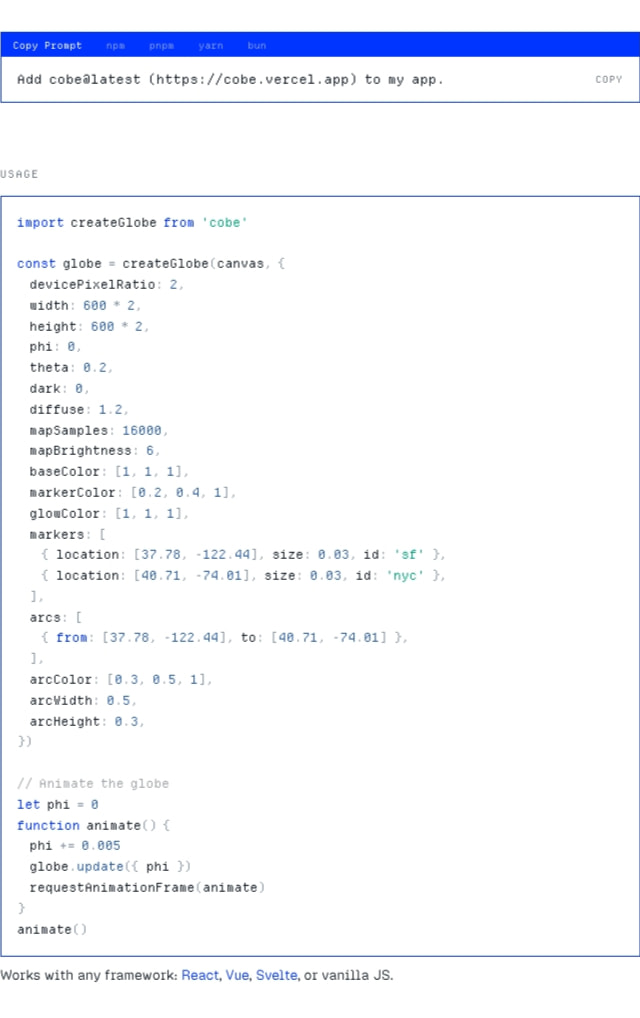Switch to the npm tab
The image size is (640, 1018).
tap(116, 45)
